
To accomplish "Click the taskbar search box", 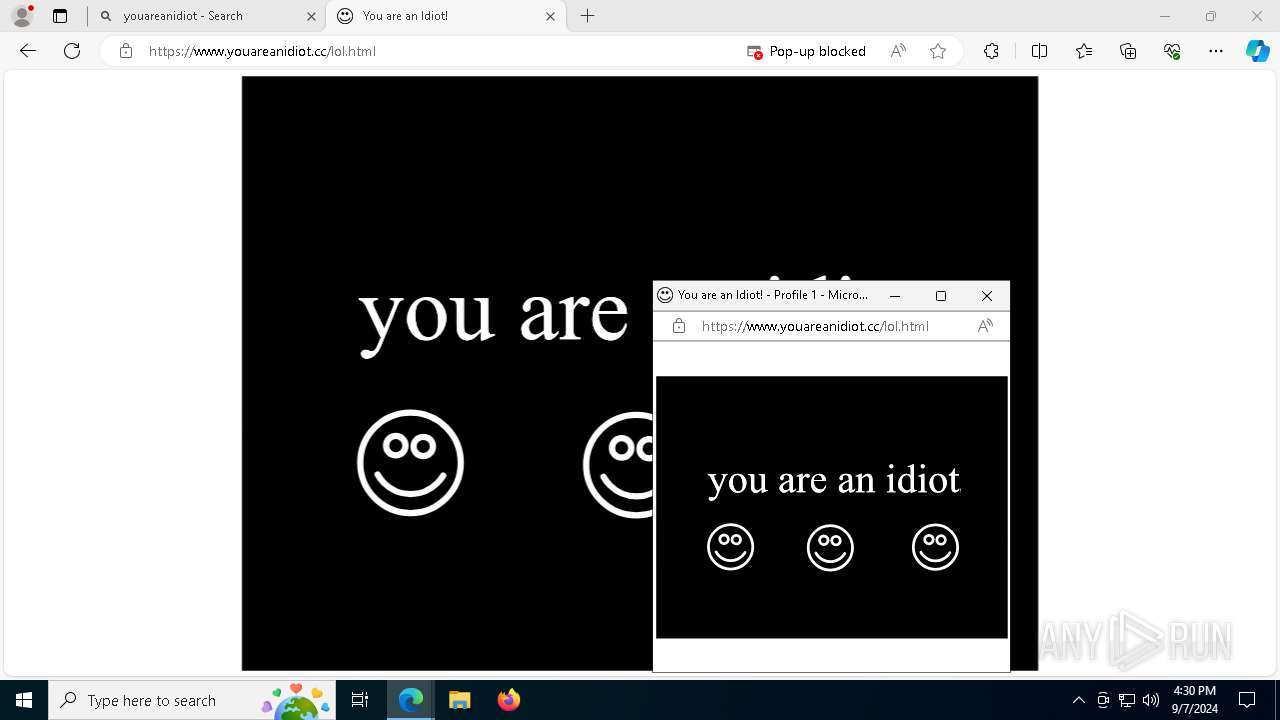I will pos(192,700).
